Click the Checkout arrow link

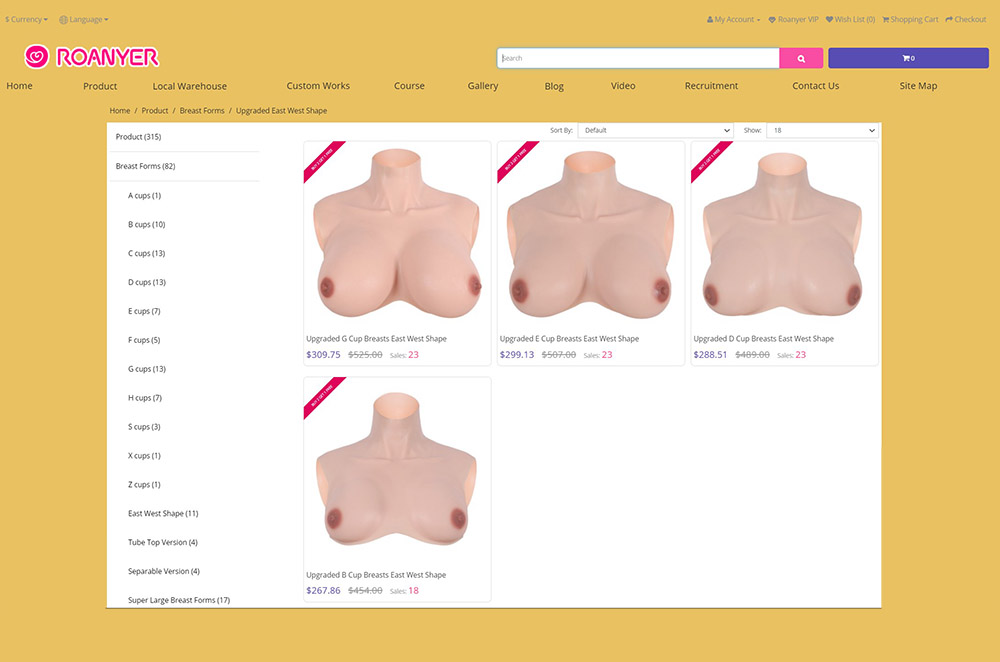(x=965, y=19)
